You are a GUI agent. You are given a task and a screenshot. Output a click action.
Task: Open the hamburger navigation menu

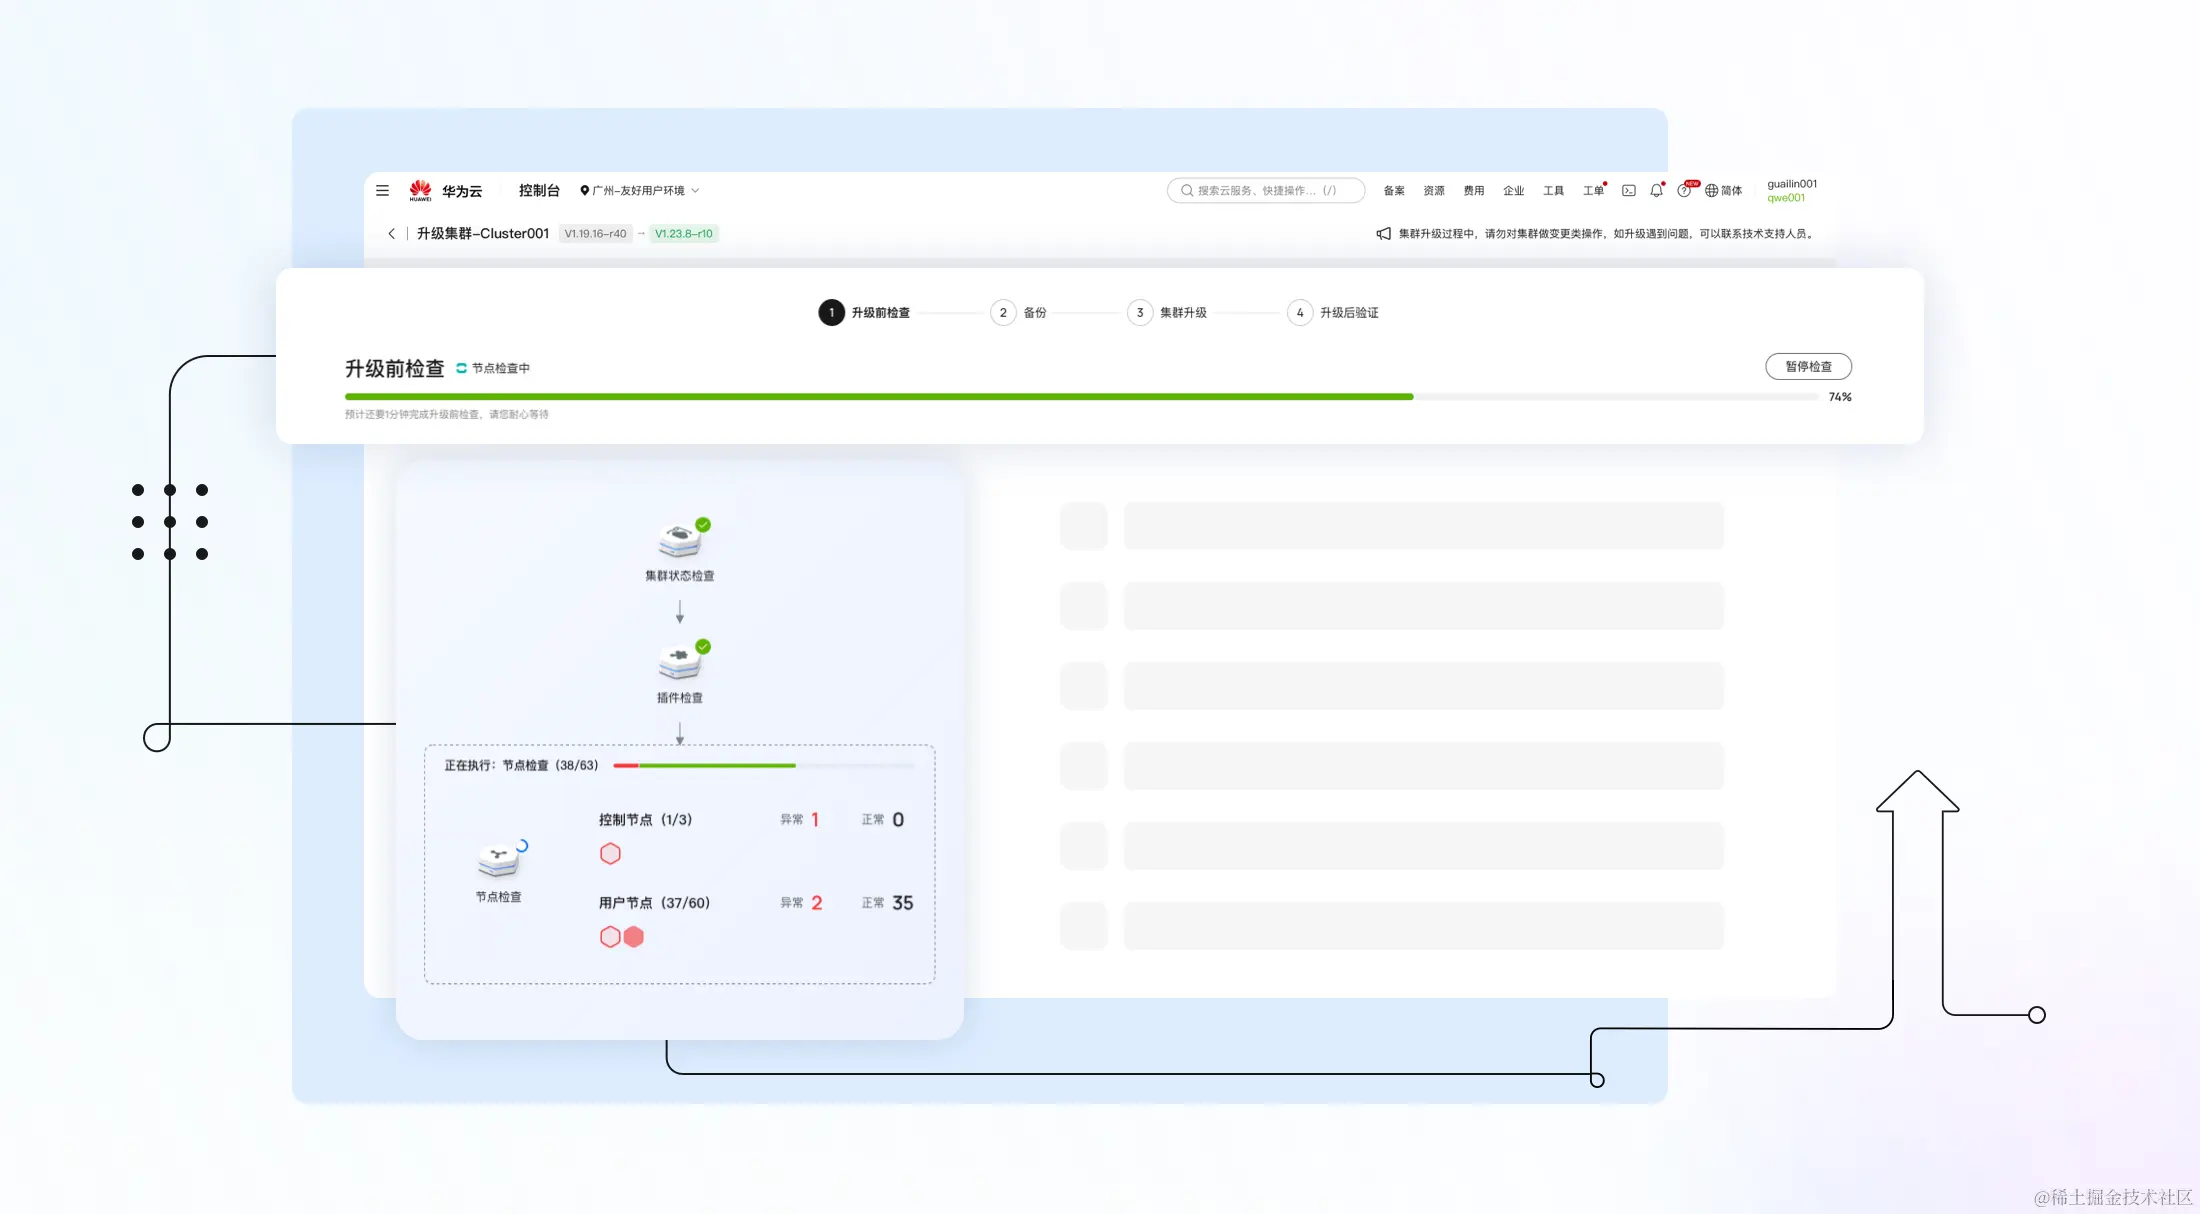coord(382,190)
